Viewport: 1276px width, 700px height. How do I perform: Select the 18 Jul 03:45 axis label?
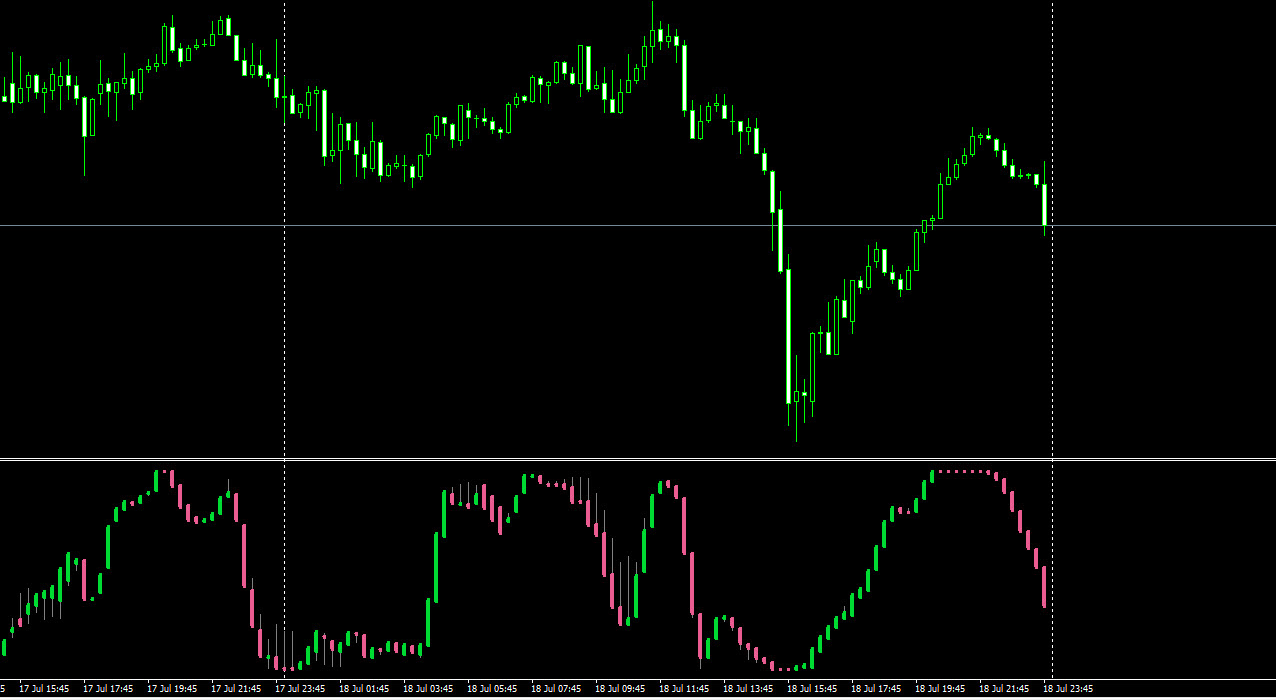point(428,689)
